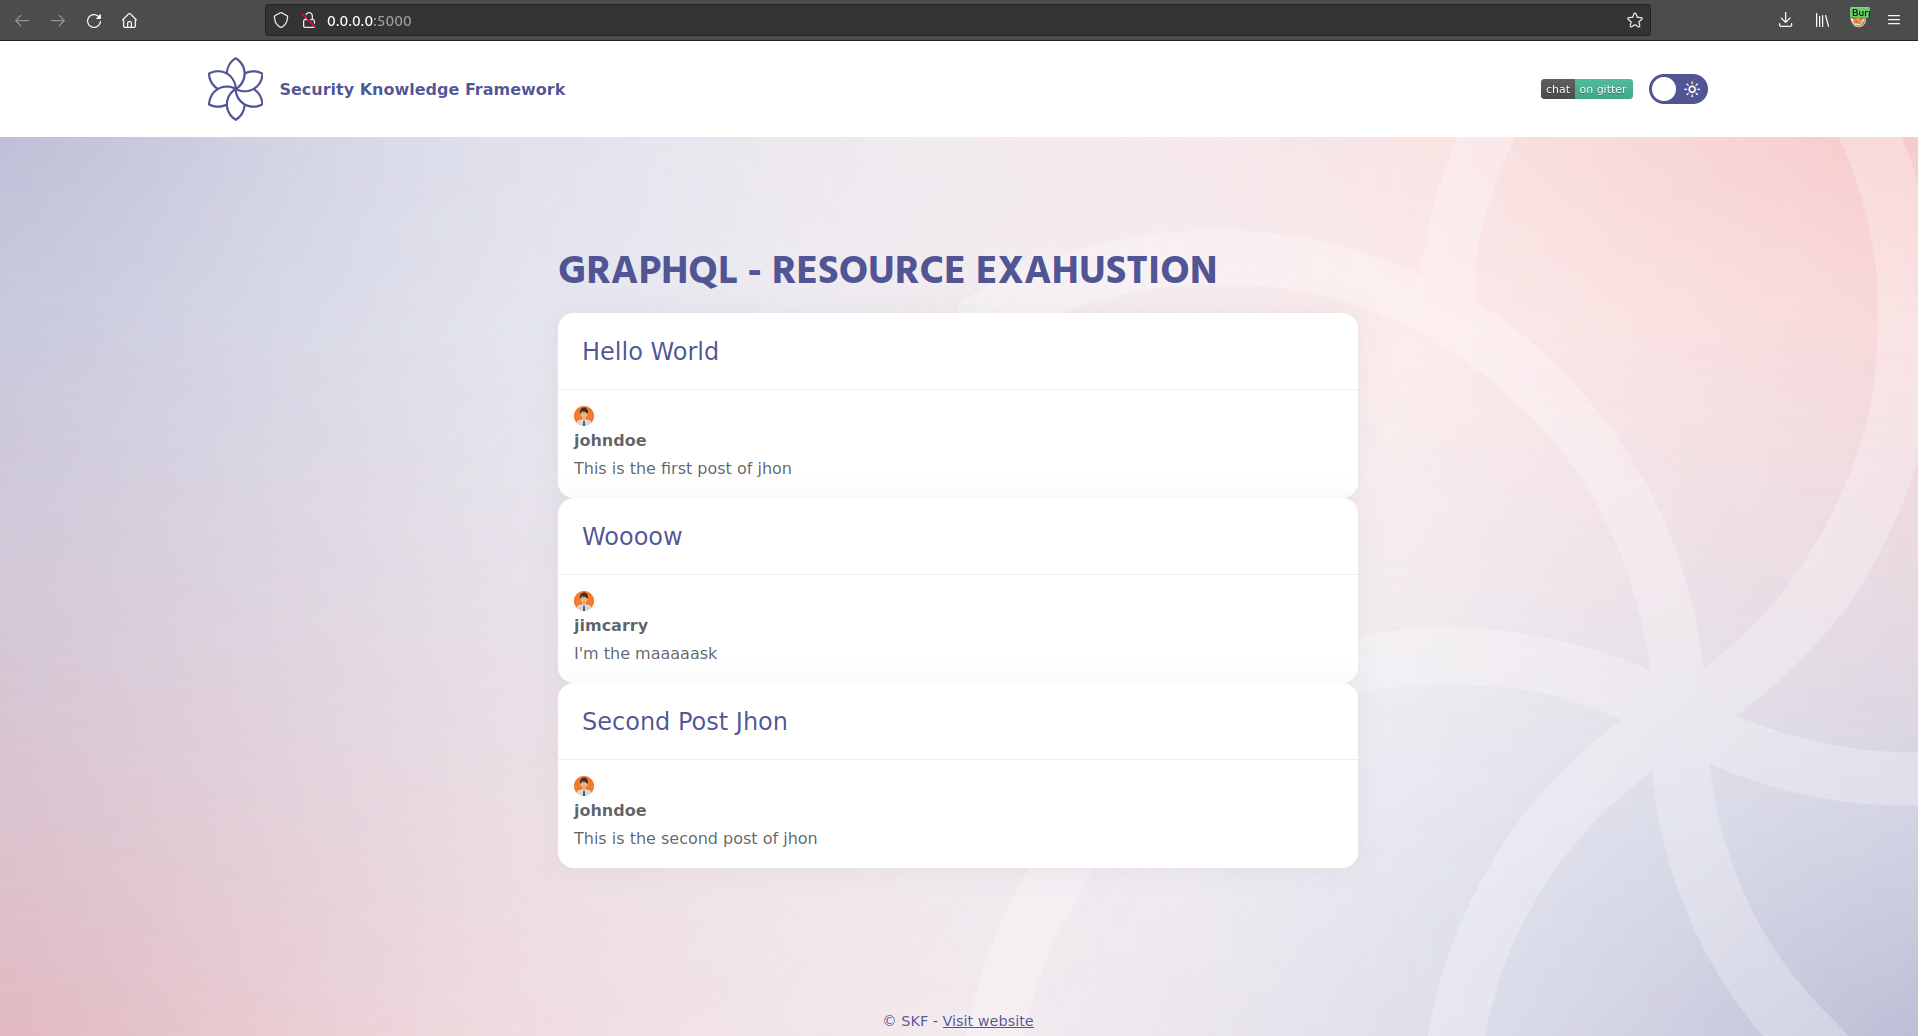Click author name johndoe under Hello World

pos(610,440)
